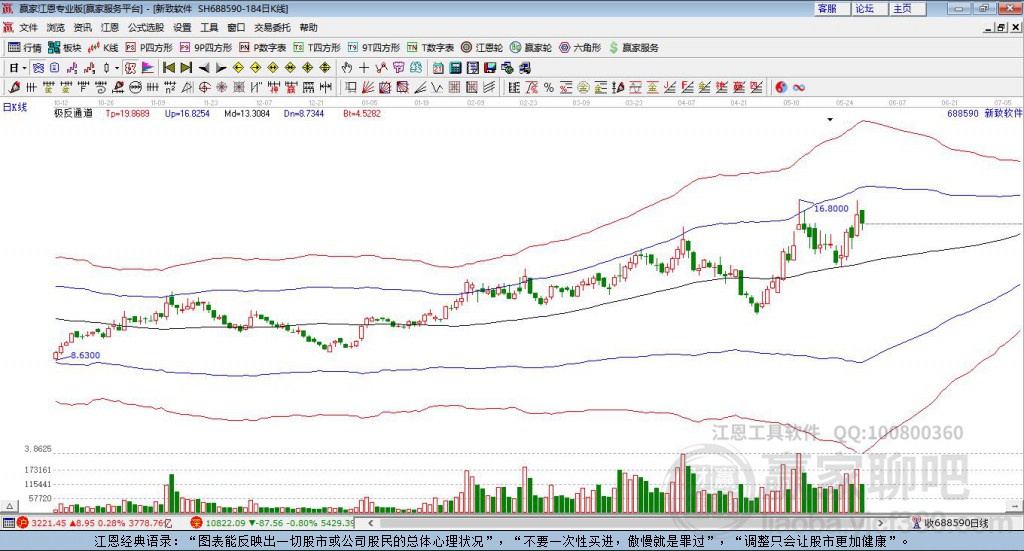Select the zigzag wave line tool

coord(437,87)
